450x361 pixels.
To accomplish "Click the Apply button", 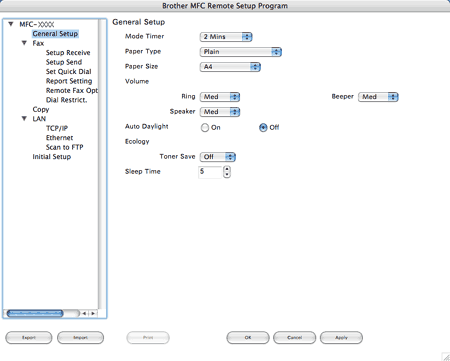I will tap(341, 338).
